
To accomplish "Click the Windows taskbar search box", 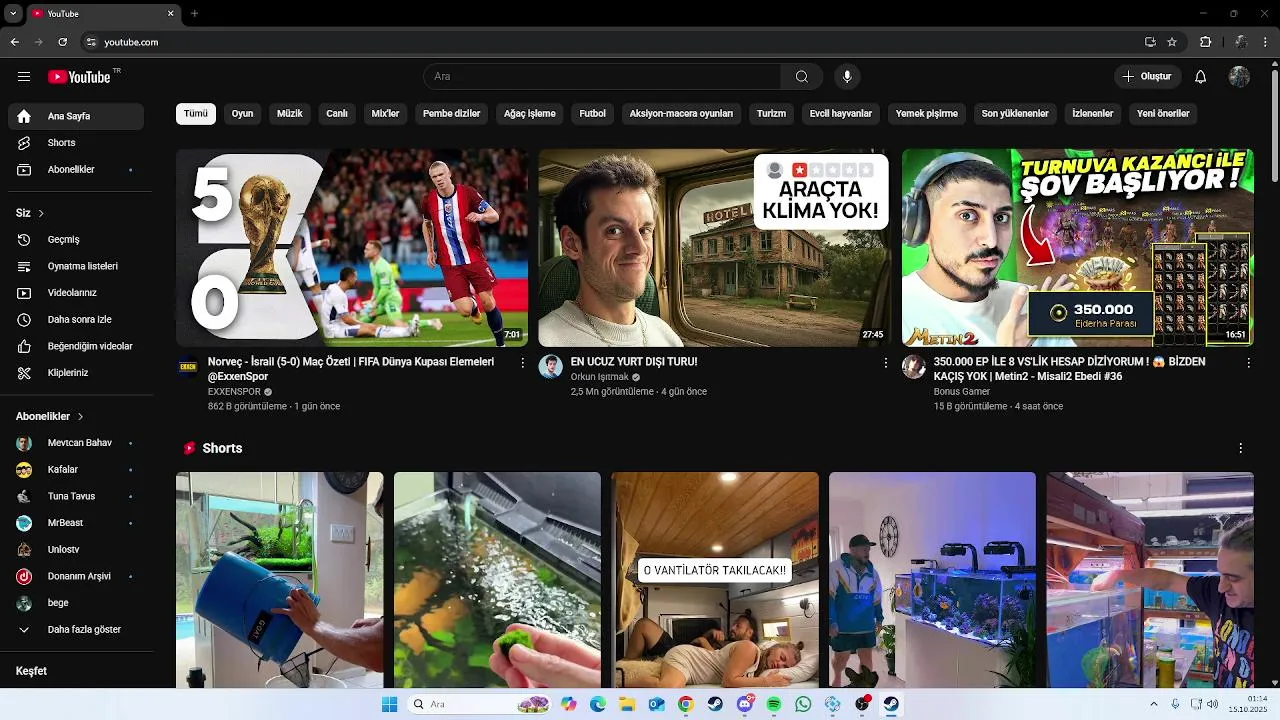I will click(480, 704).
